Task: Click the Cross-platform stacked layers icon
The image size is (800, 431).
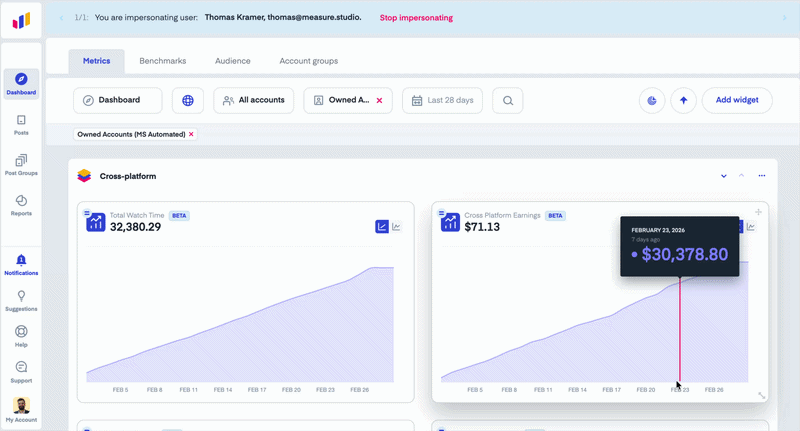Action: click(84, 176)
